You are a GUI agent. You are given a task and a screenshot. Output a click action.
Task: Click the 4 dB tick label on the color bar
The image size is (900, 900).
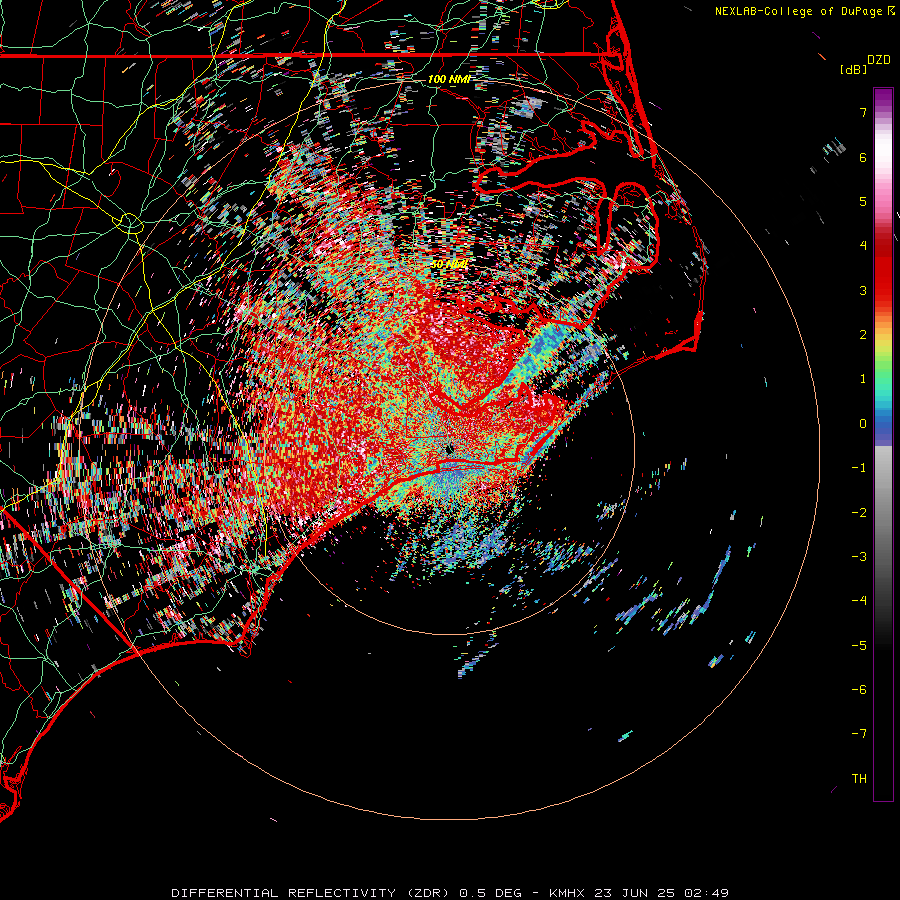[x=863, y=246]
